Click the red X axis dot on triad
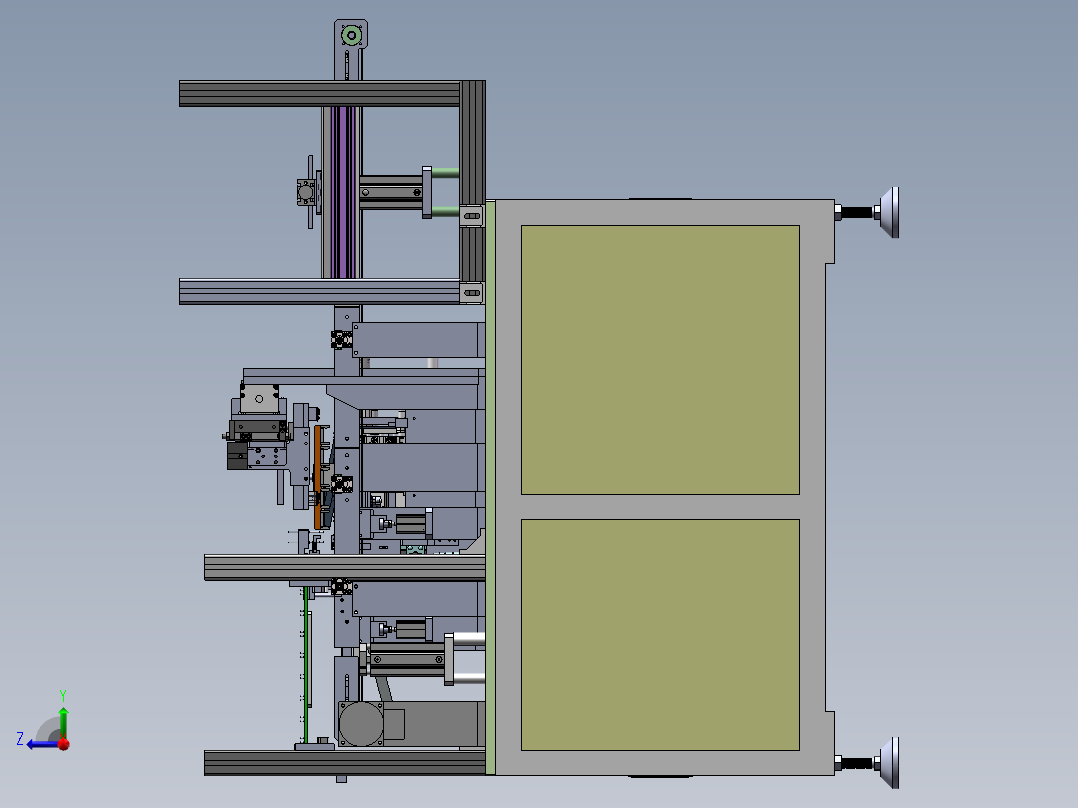This screenshot has height=808, width=1078. click(x=64, y=743)
